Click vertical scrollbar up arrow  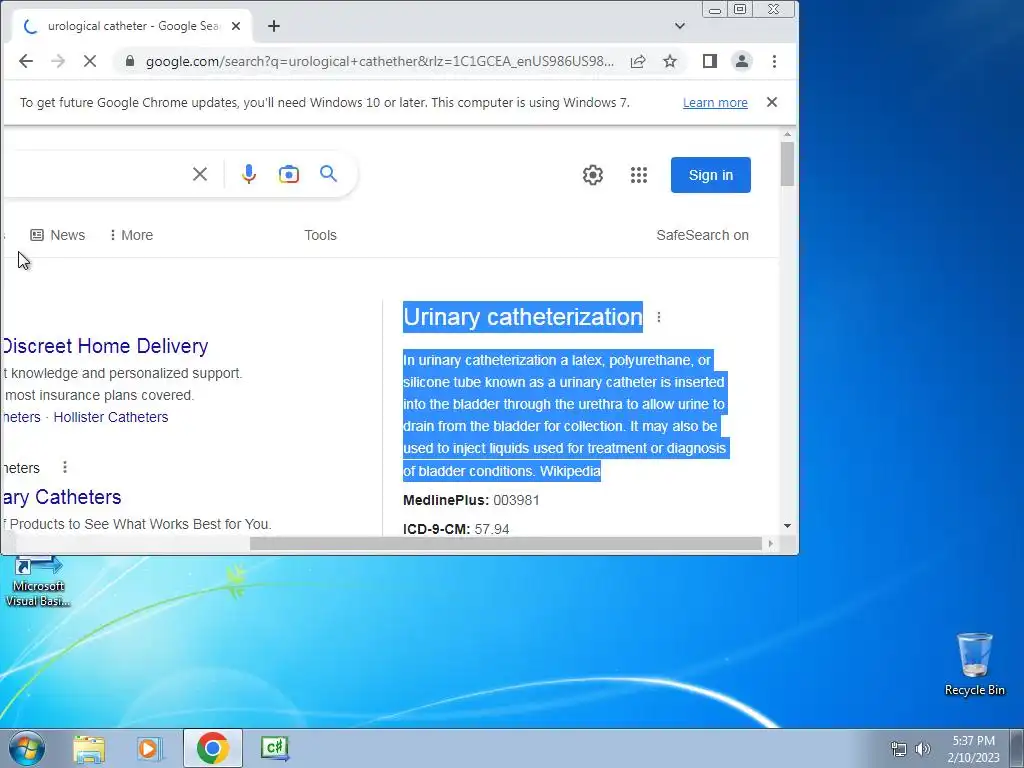(788, 134)
